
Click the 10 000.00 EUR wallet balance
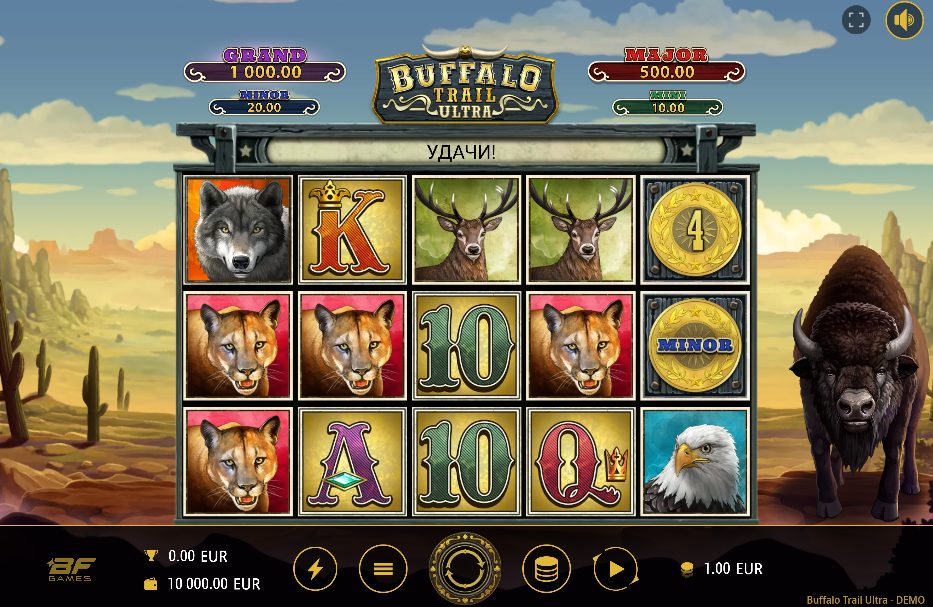click(x=214, y=584)
